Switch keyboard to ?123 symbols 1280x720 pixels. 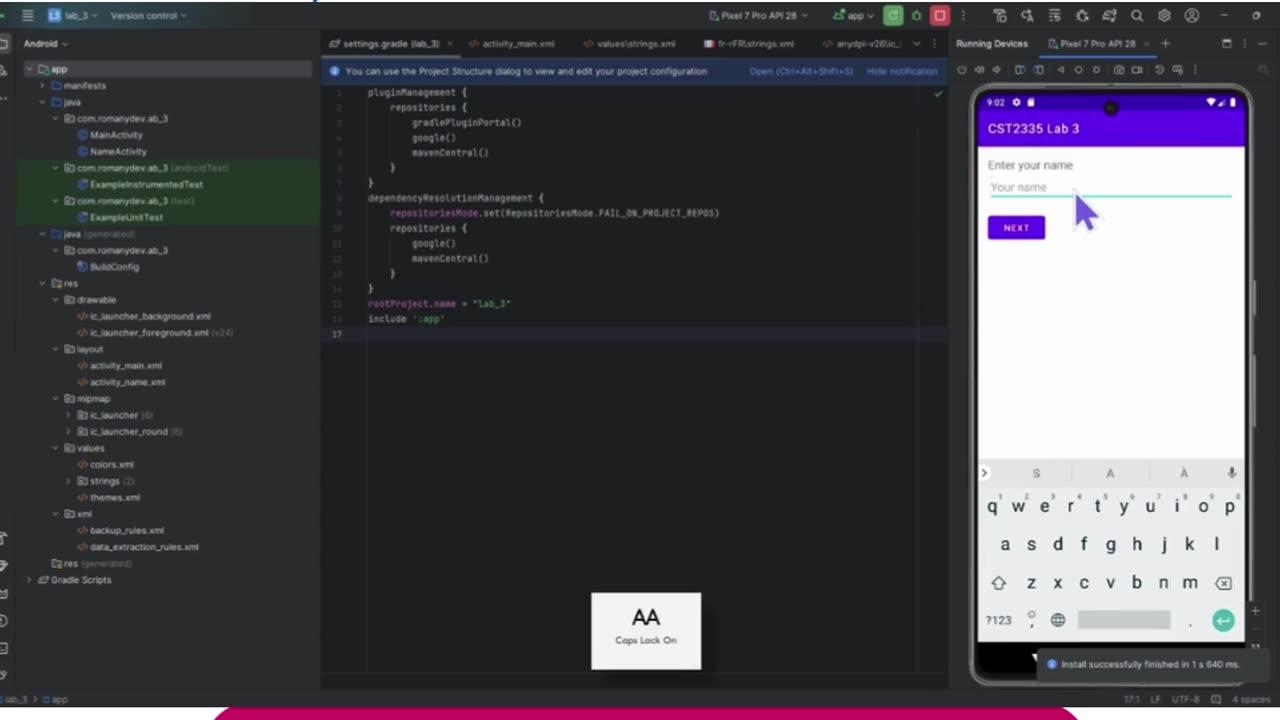click(998, 620)
